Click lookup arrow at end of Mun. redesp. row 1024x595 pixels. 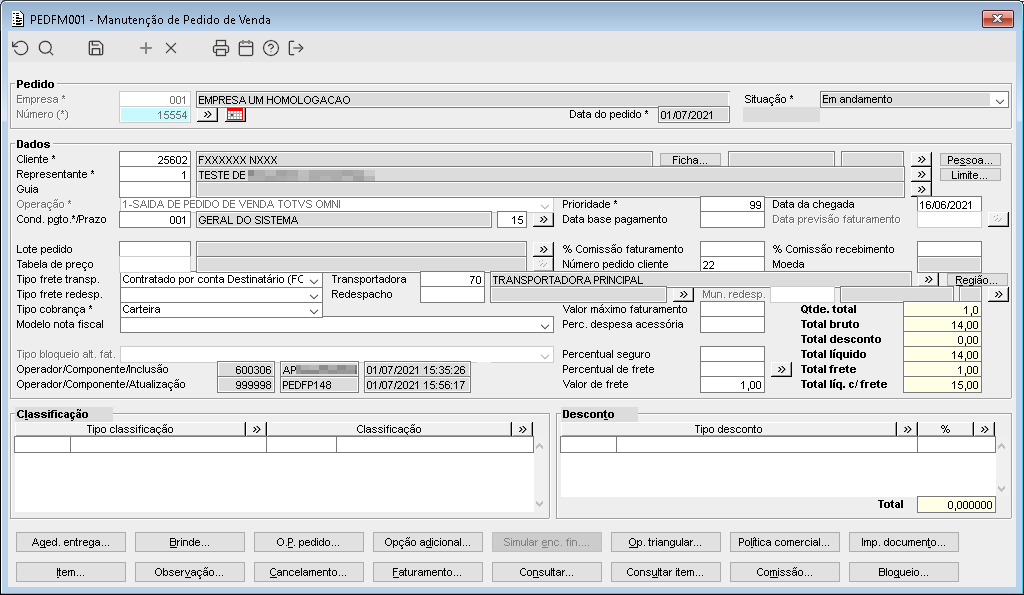pos(998,294)
